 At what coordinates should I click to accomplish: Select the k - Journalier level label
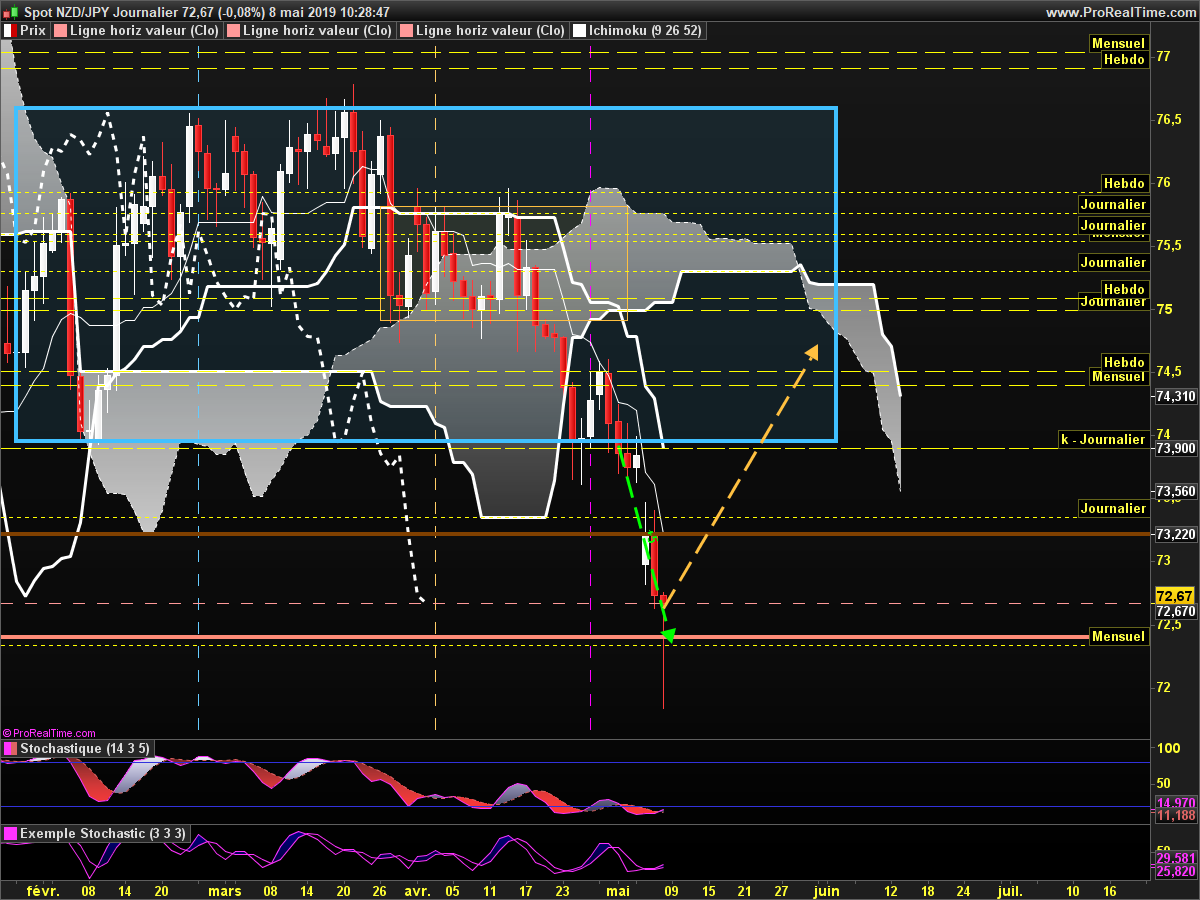click(1103, 439)
